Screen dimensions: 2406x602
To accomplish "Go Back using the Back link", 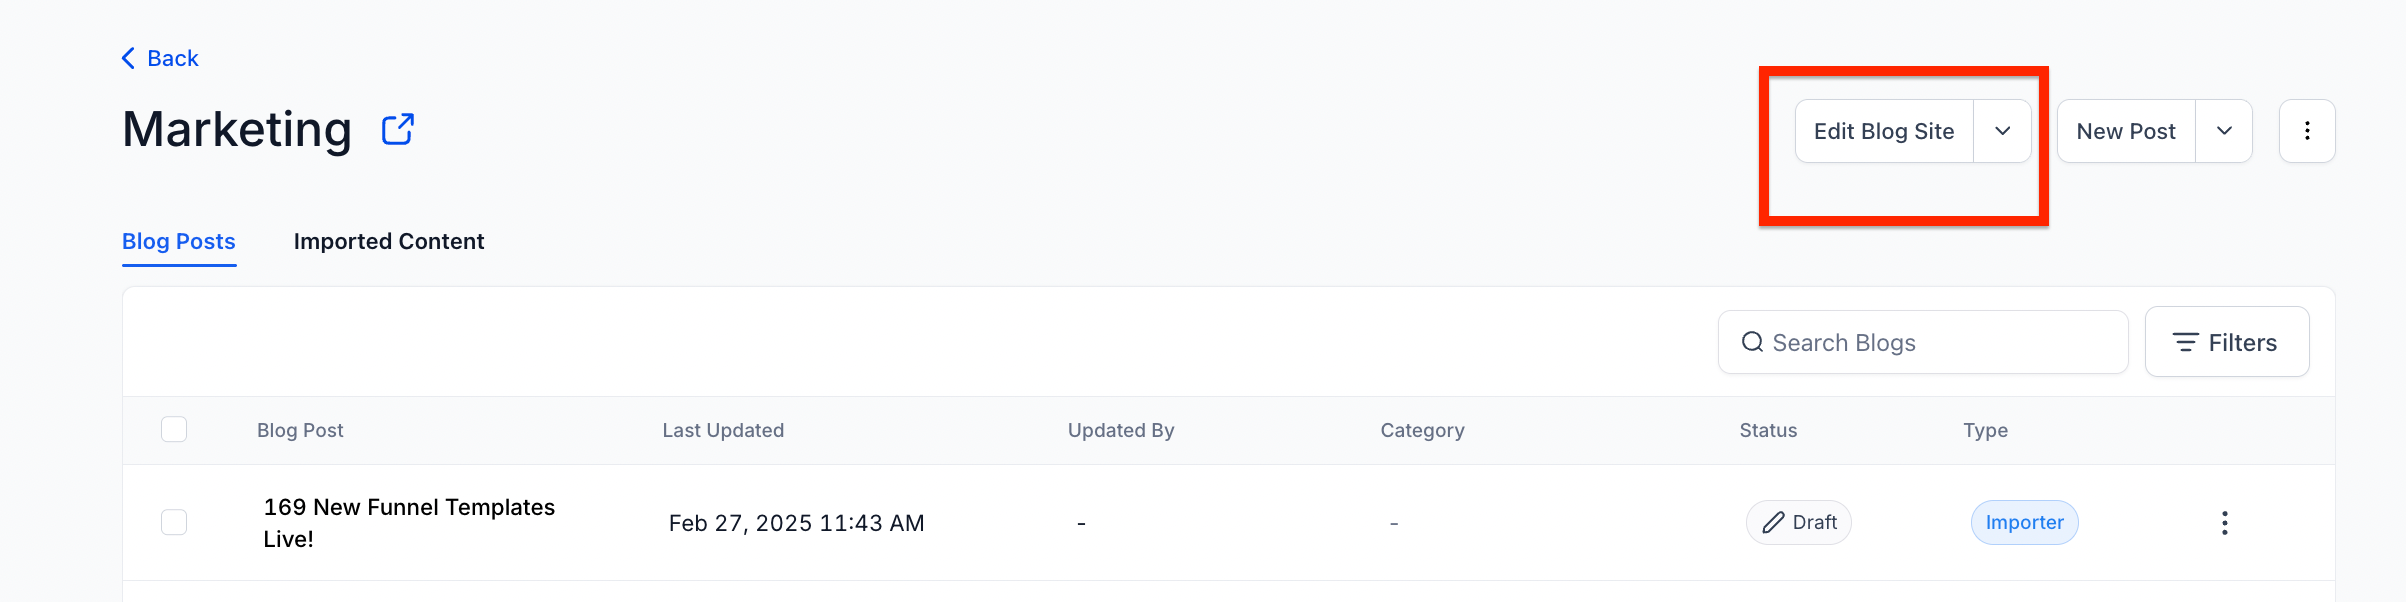I will [x=173, y=58].
